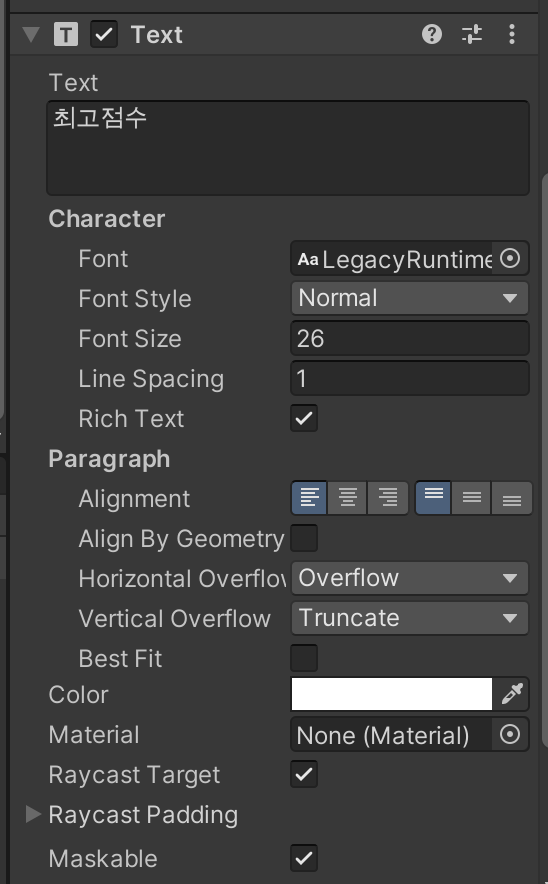The height and width of the screenshot is (884, 548).
Task: Set vertical alignment to middle
Action: click(x=471, y=498)
